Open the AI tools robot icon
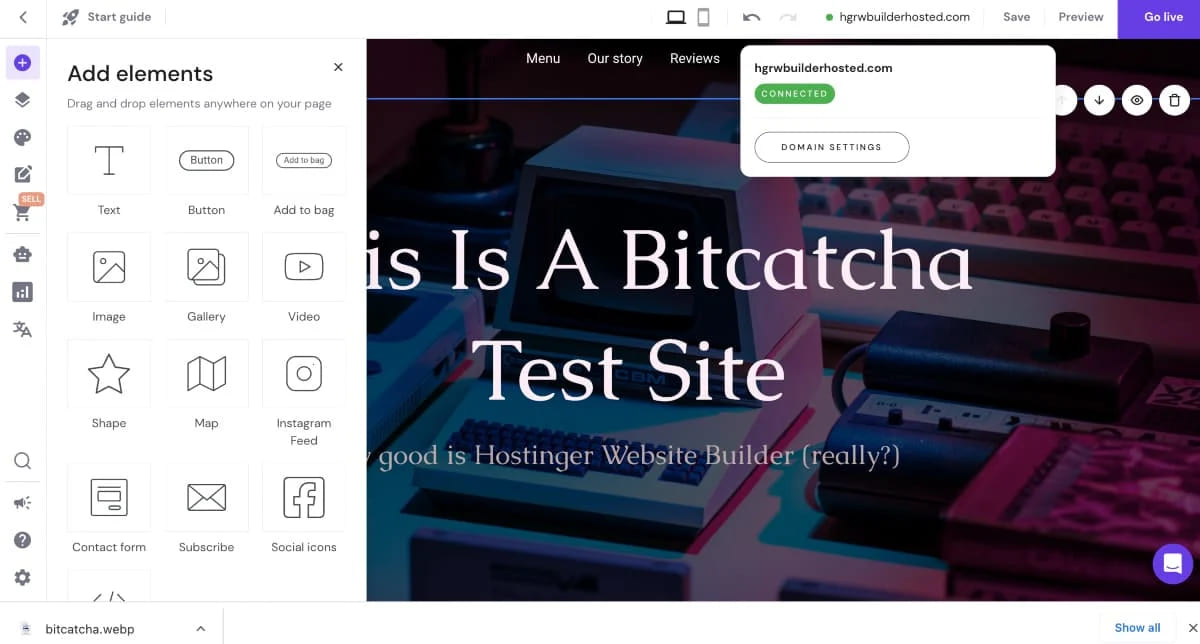The image size is (1200, 644). tap(22, 254)
